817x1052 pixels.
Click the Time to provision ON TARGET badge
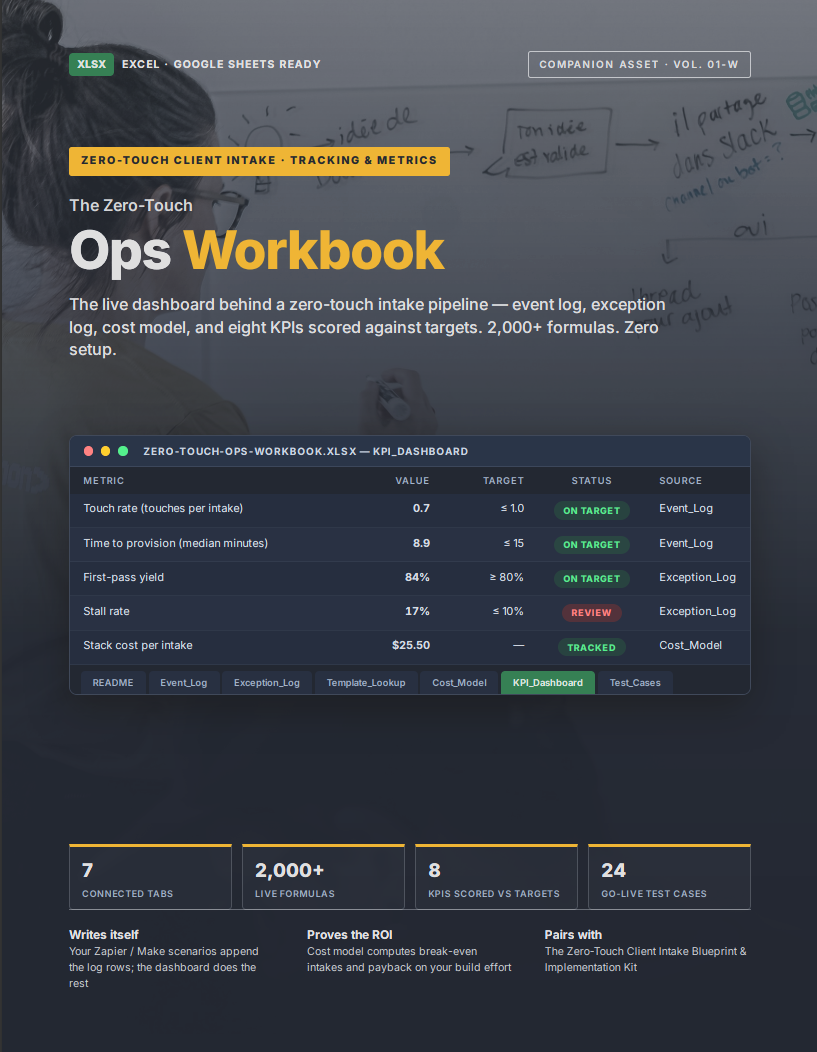click(592, 545)
